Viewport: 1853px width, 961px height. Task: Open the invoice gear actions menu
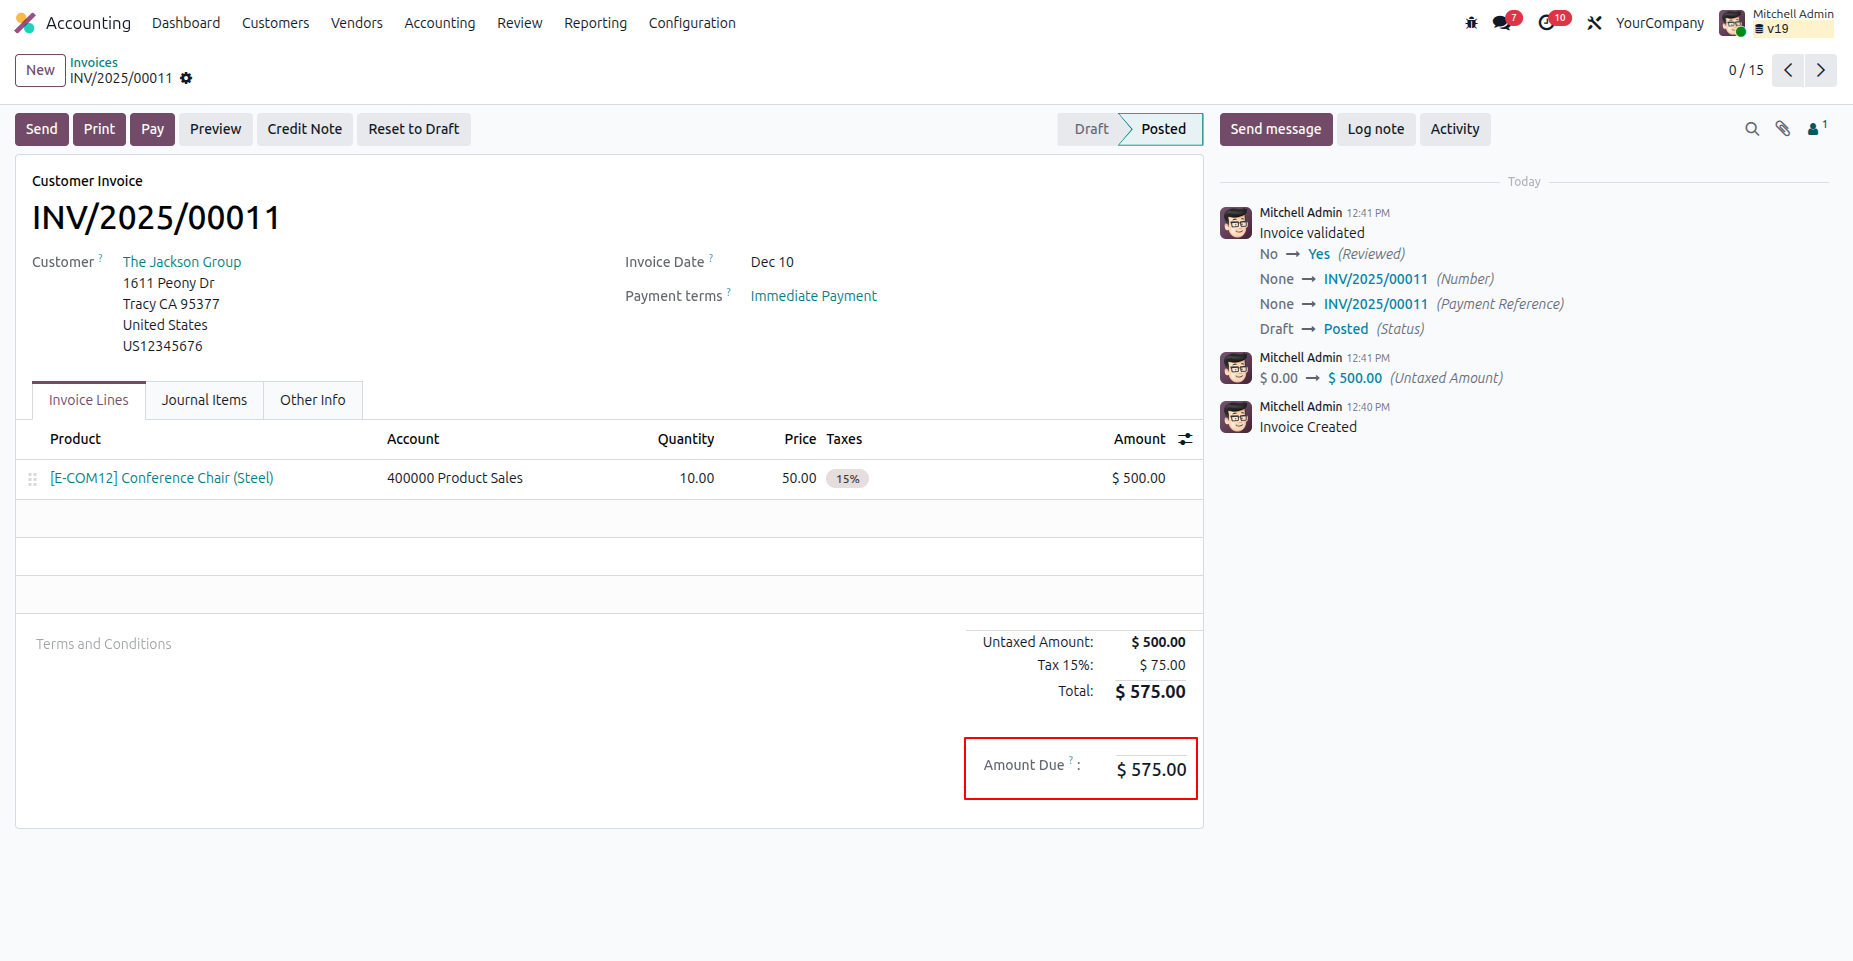pyautogui.click(x=186, y=78)
